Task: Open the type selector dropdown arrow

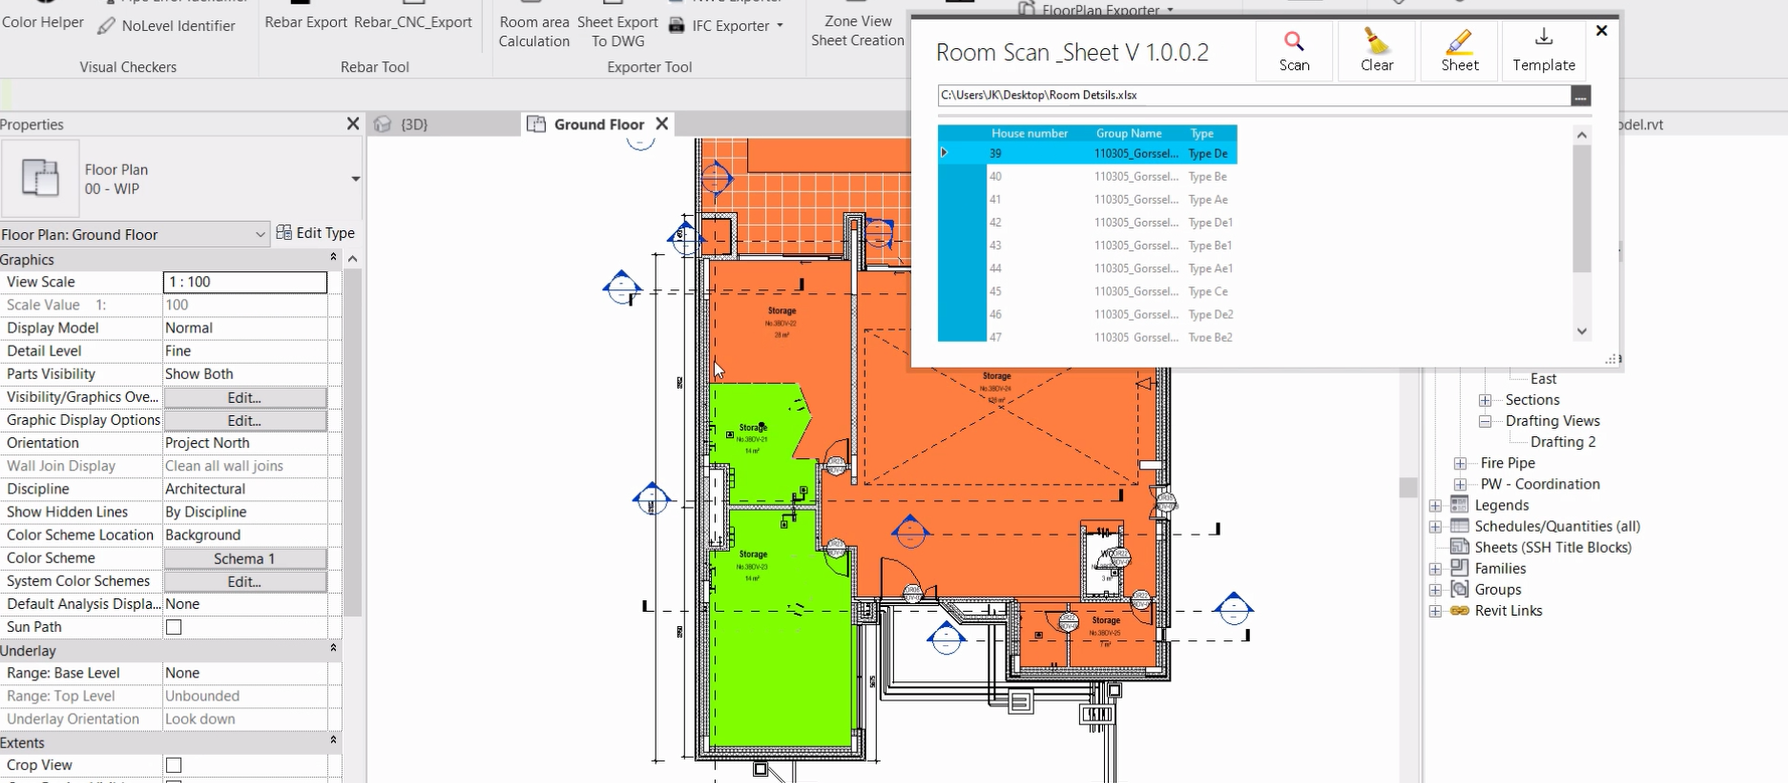Action: (x=355, y=179)
